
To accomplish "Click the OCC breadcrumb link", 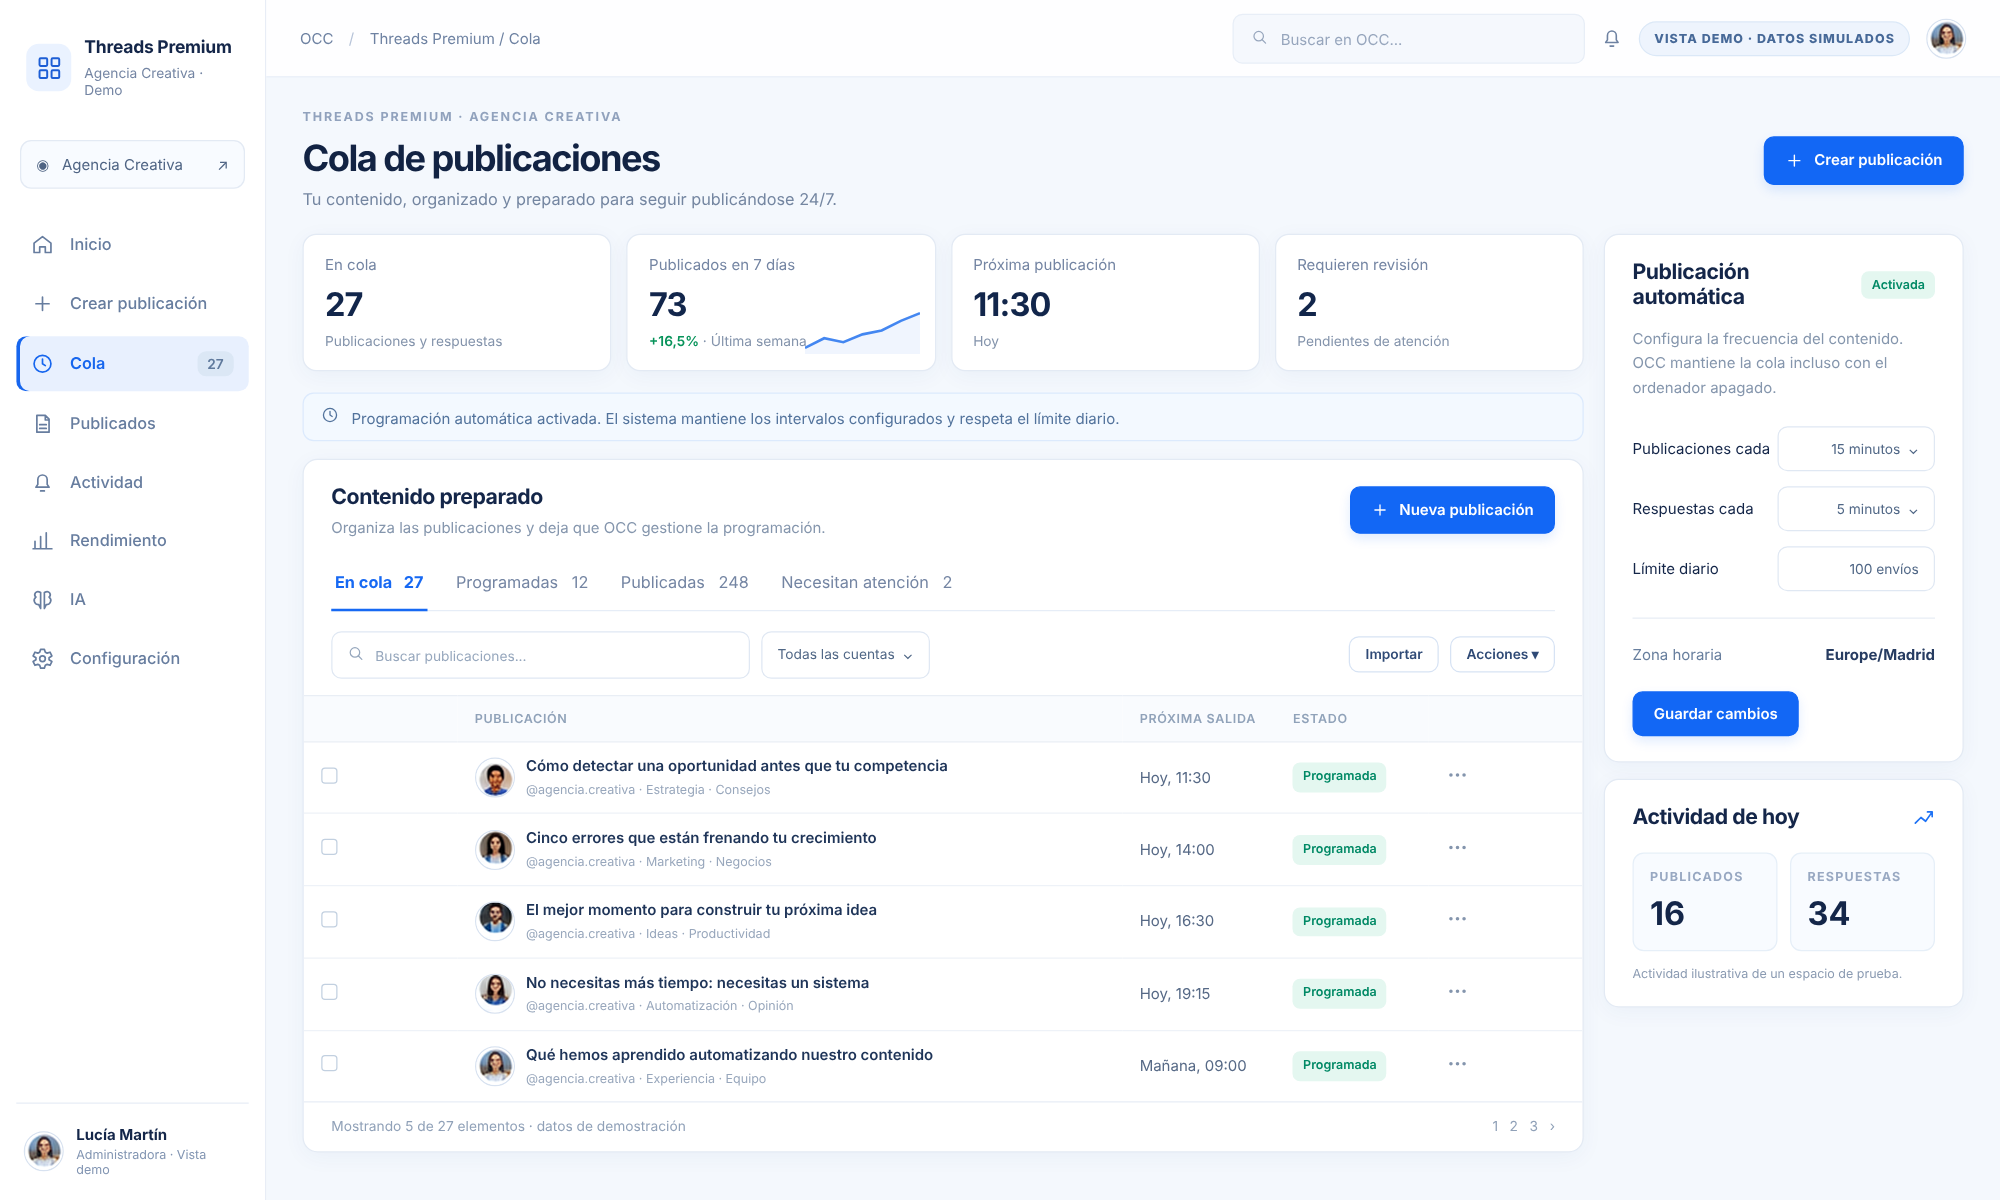I will (x=316, y=39).
